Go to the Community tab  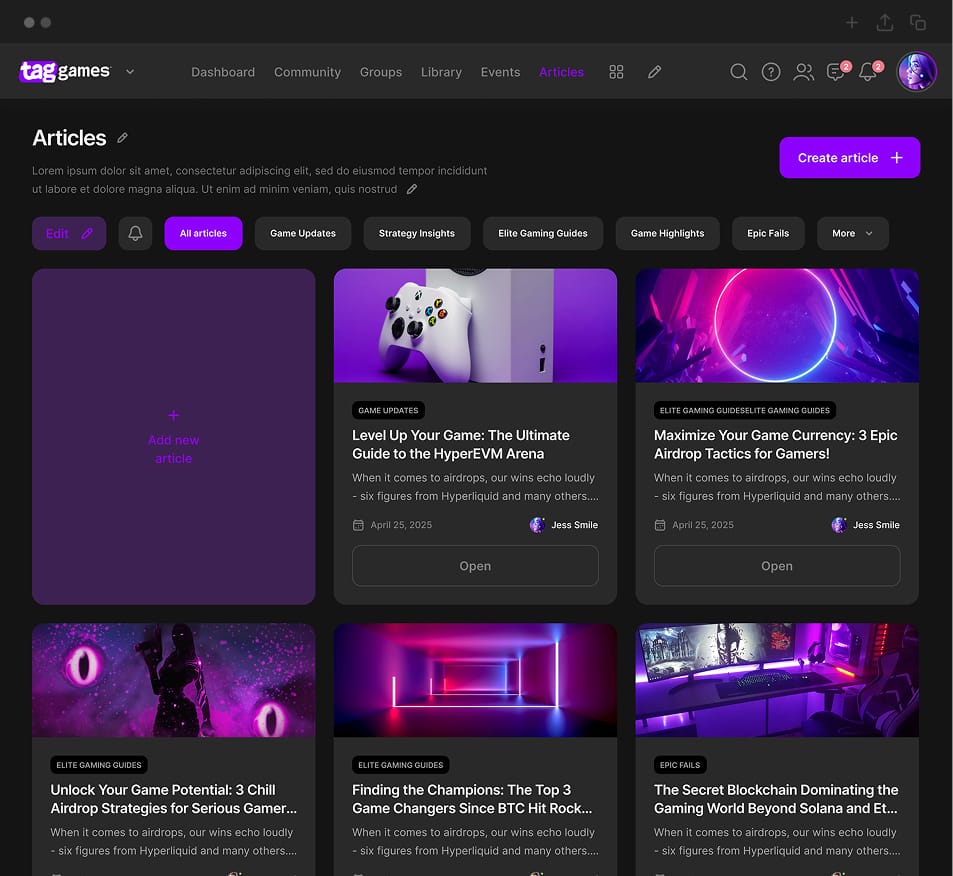tap(307, 72)
